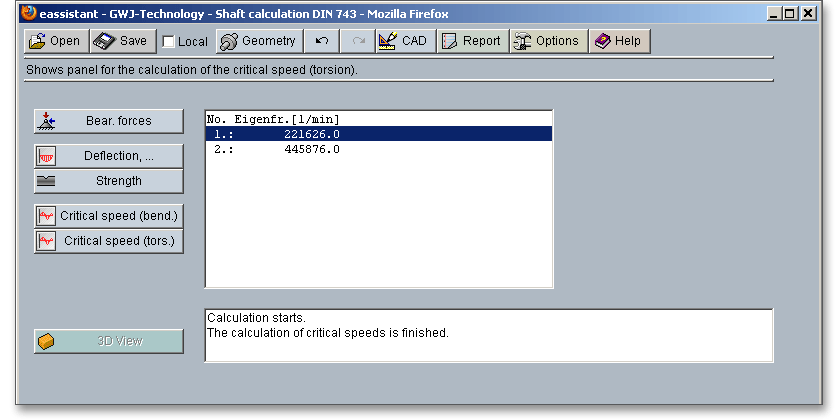This screenshot has width=838, height=420.
Task: Click the Firefox icon in title bar
Action: tap(28, 13)
